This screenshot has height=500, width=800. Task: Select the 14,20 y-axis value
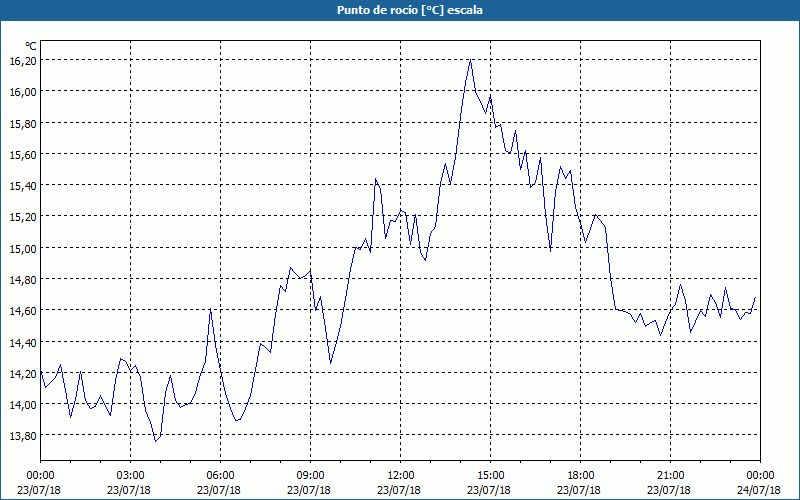pos(23,373)
